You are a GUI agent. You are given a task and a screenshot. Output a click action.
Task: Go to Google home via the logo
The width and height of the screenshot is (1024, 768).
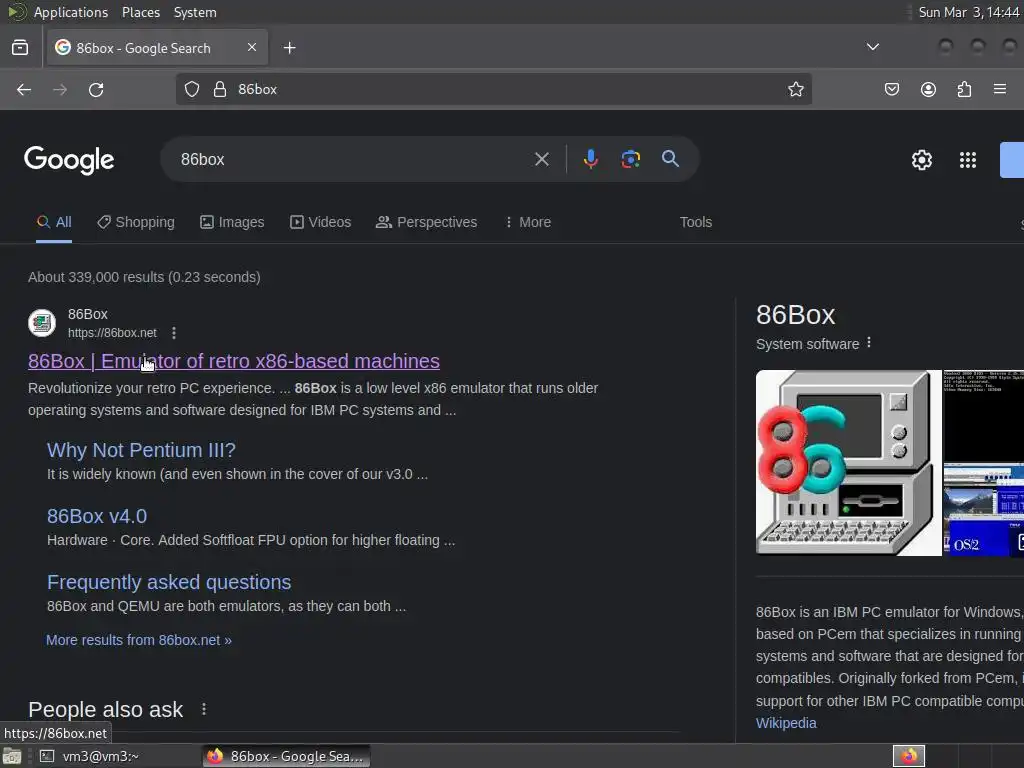point(69,160)
